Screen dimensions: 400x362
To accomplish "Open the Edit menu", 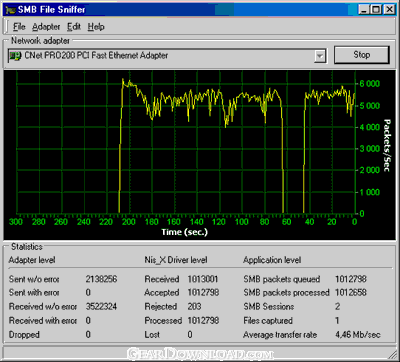I will [74, 27].
